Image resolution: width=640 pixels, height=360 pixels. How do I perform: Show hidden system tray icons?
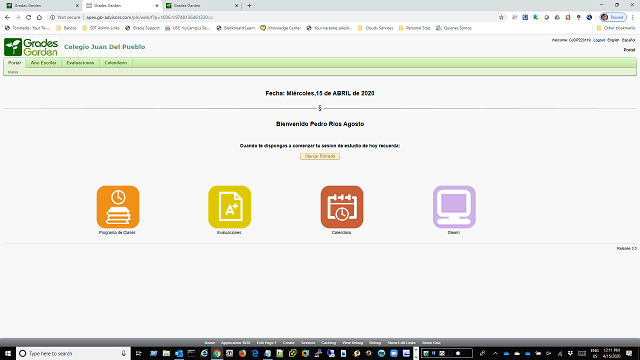tap(495, 353)
